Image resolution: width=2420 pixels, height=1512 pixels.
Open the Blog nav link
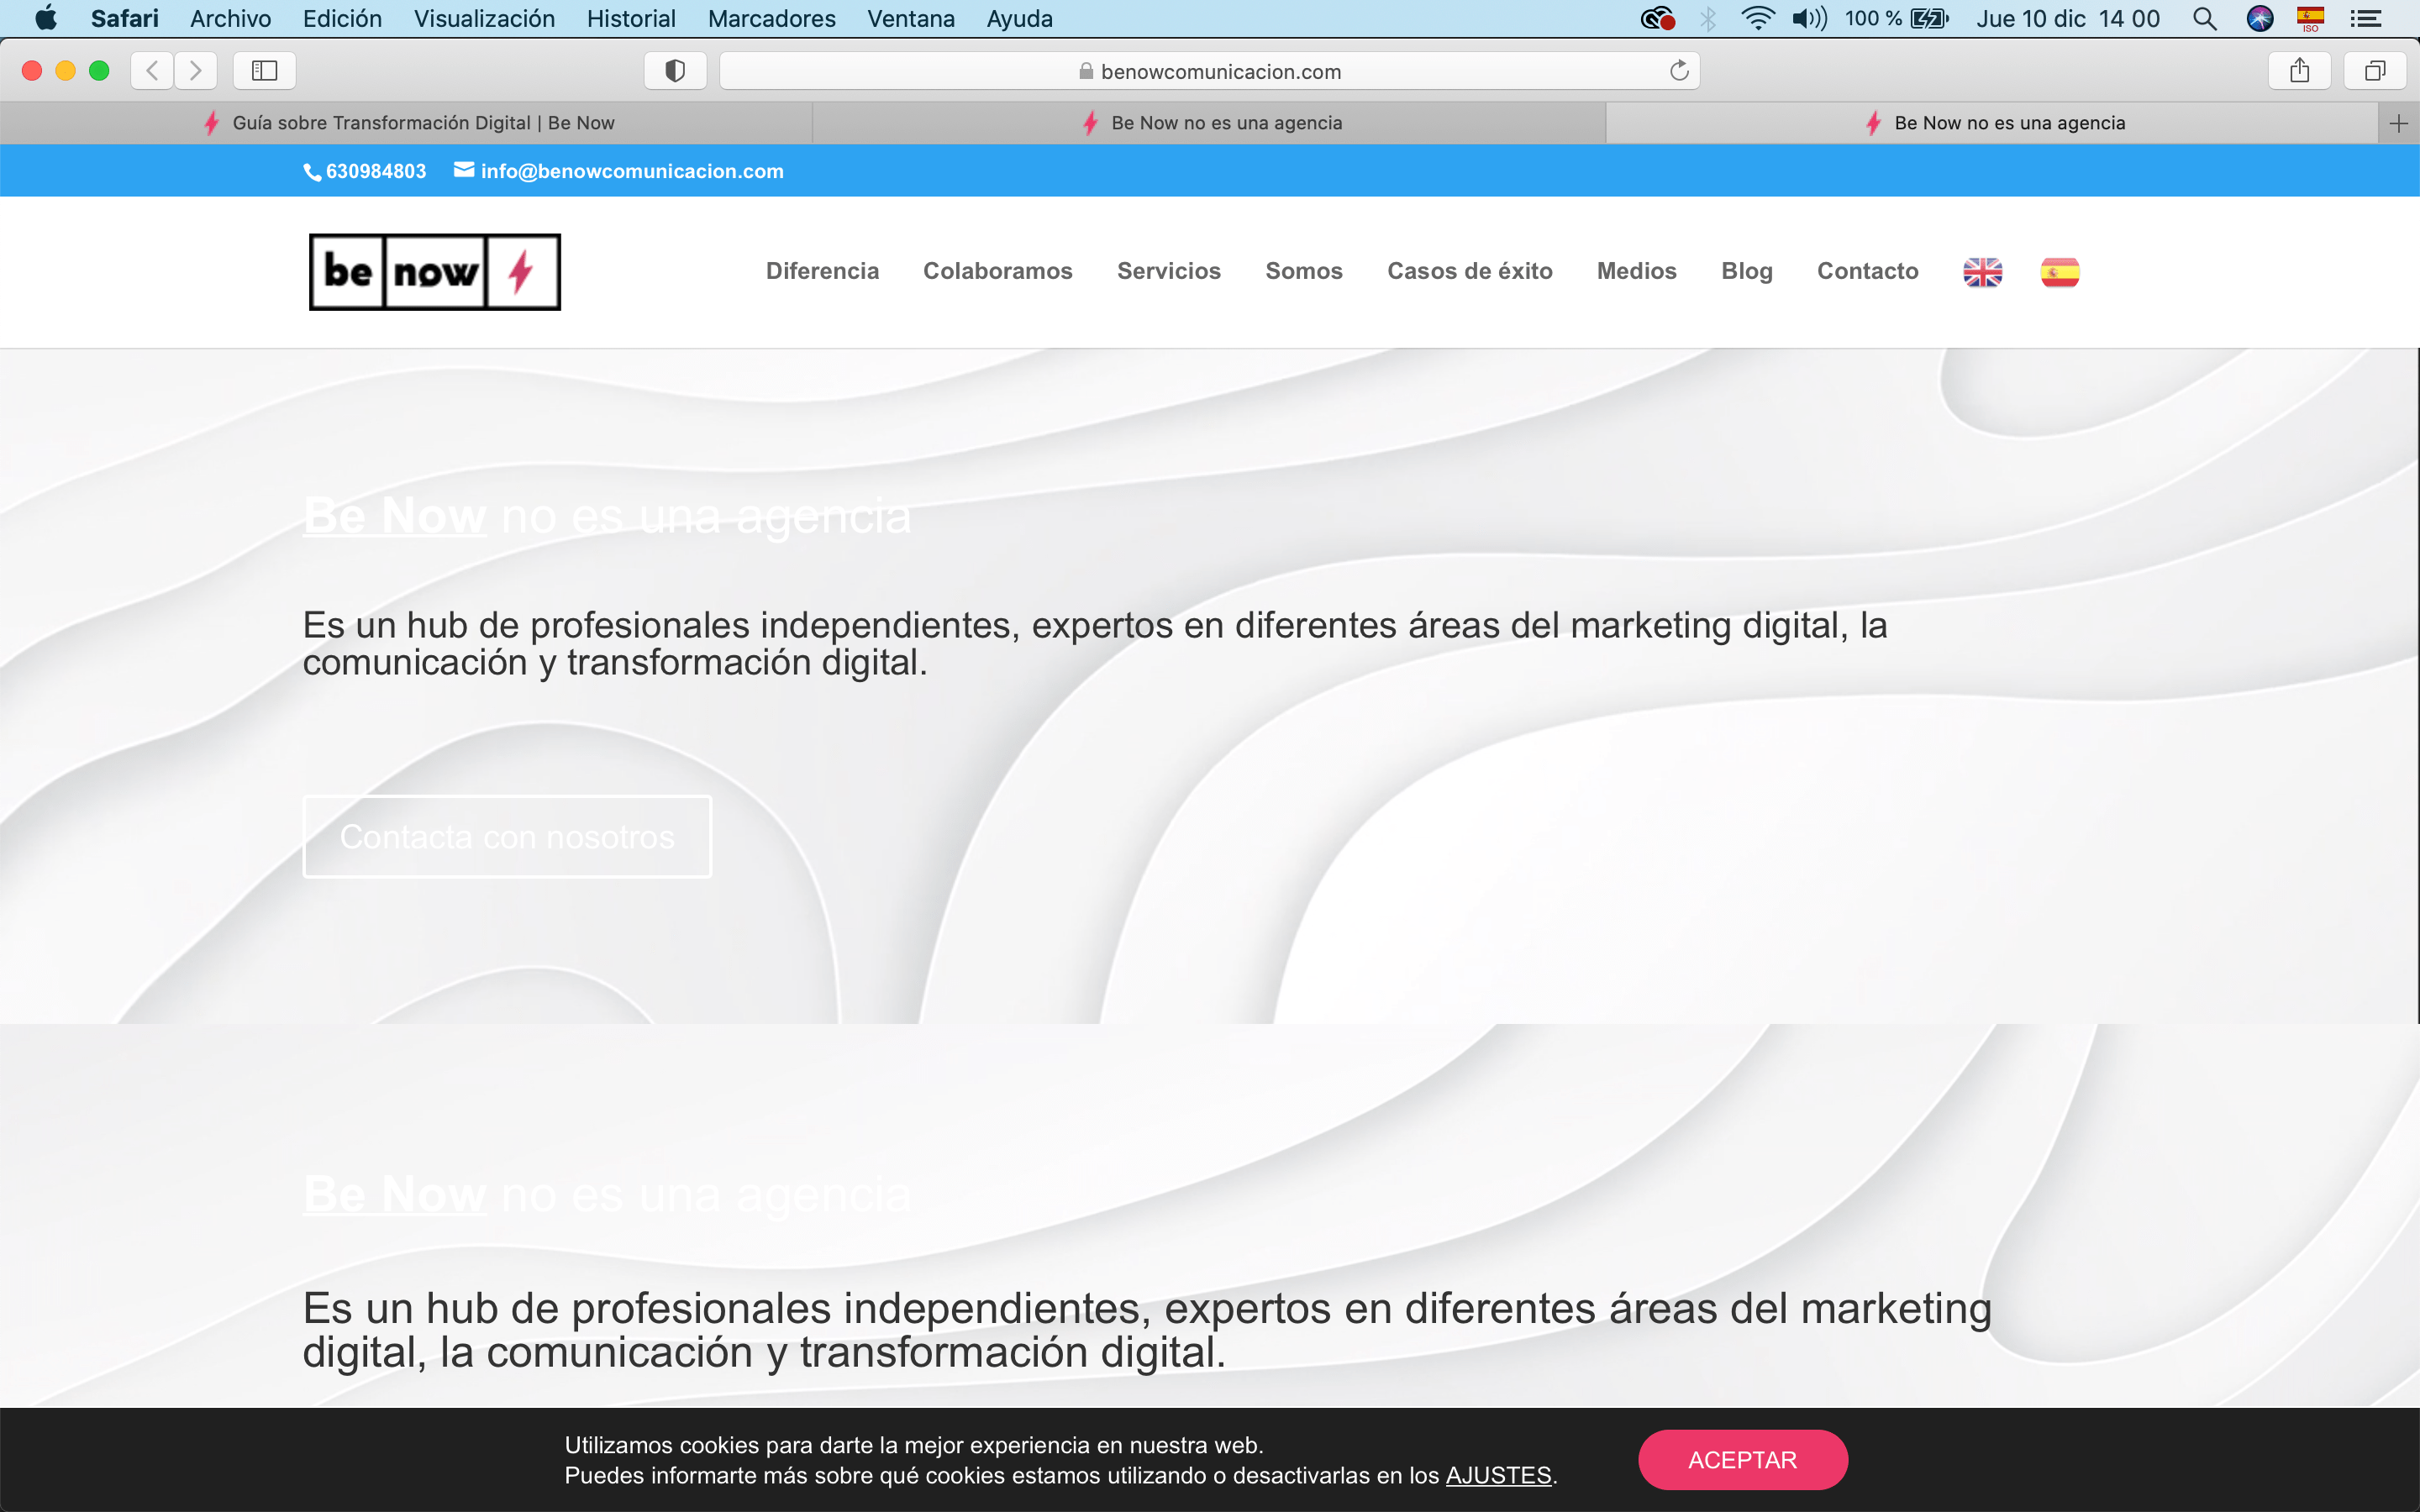coord(1746,271)
